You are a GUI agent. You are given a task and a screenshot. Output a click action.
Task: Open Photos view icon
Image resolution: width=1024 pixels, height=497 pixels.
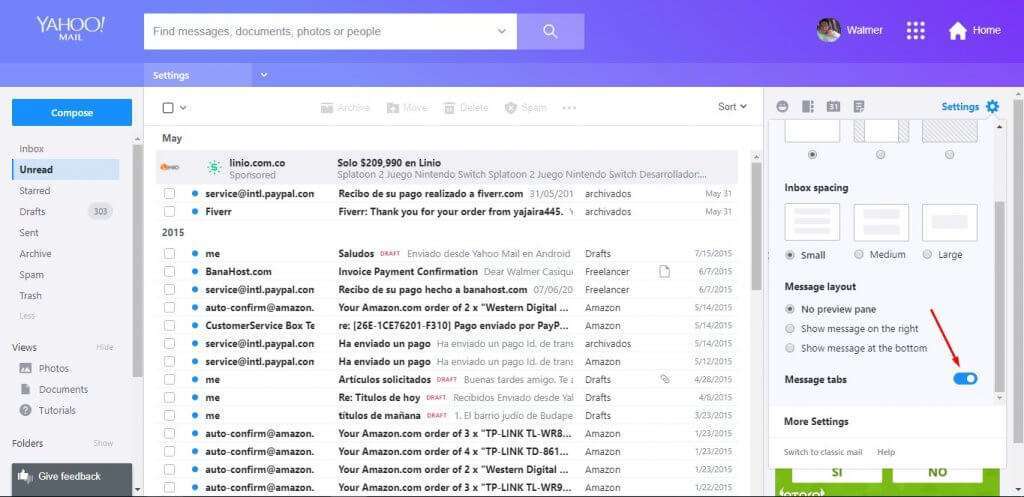point(25,368)
